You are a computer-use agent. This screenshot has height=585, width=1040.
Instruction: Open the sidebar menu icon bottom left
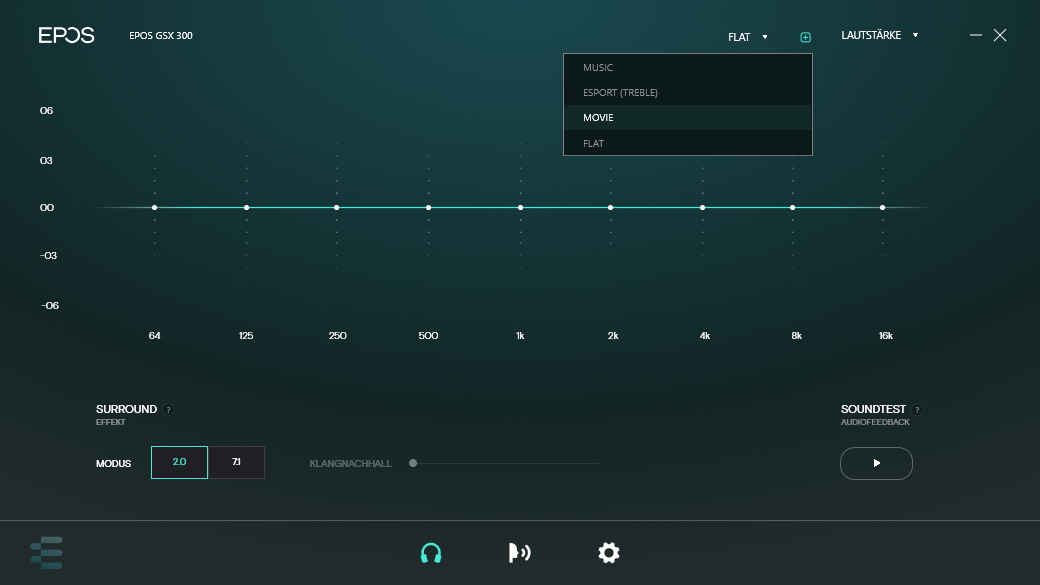[x=46, y=553]
